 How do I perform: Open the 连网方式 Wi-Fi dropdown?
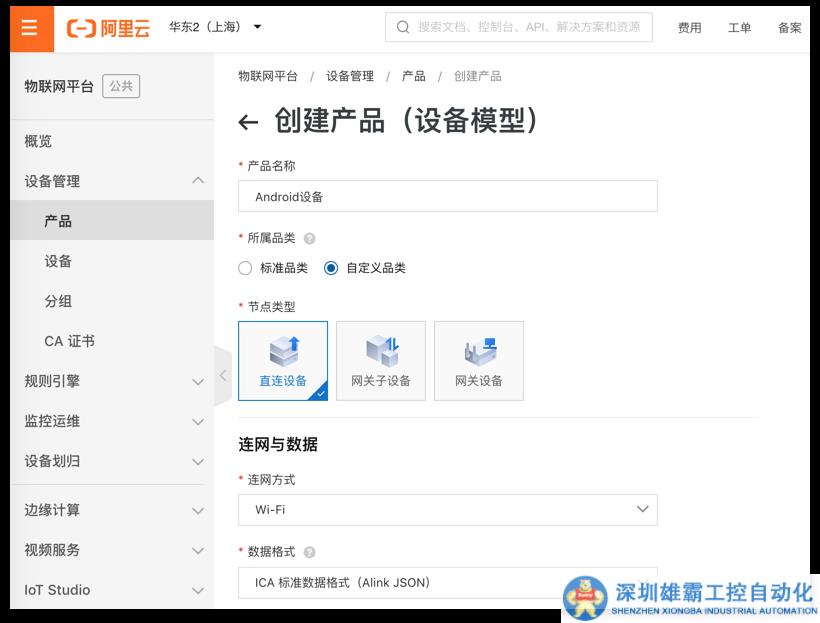pos(448,509)
